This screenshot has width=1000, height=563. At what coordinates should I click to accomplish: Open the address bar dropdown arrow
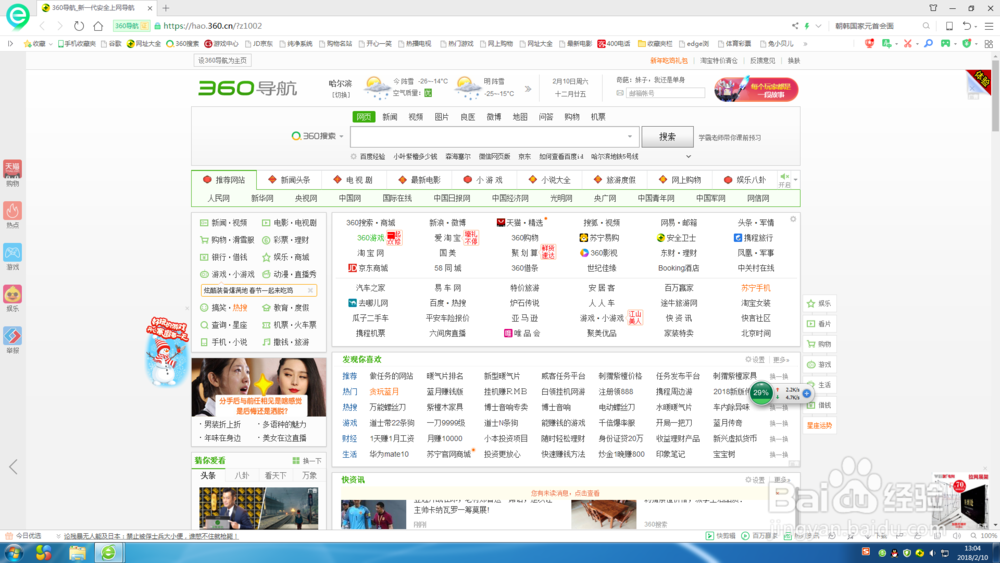click(x=818, y=26)
